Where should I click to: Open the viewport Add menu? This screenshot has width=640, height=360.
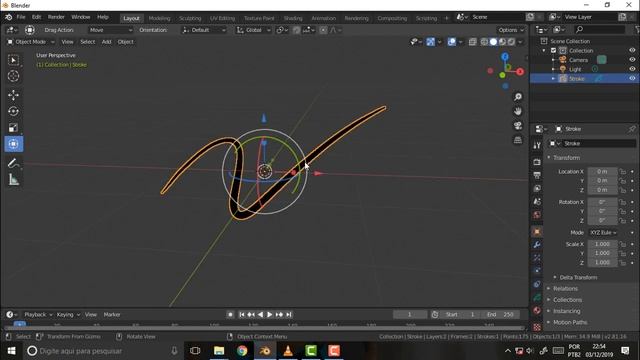[x=107, y=42]
